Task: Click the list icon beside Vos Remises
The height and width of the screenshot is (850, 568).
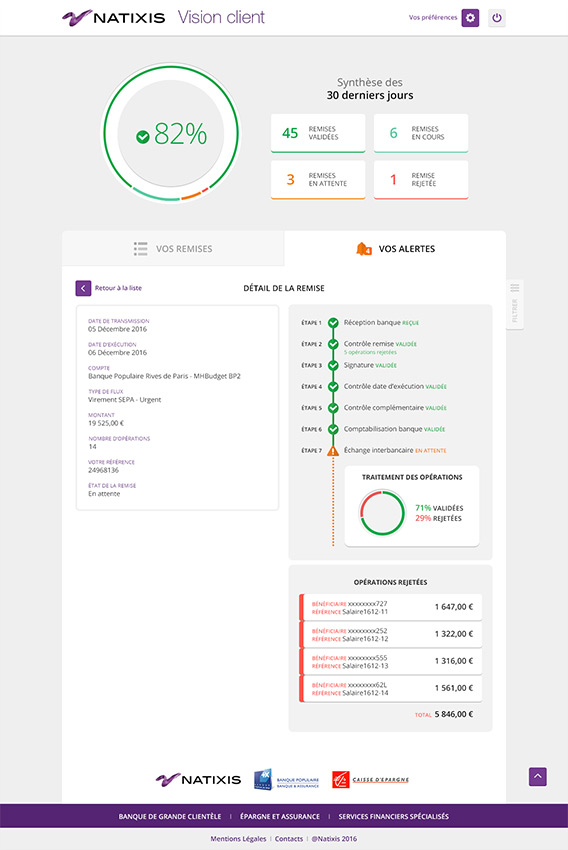Action: tap(140, 249)
